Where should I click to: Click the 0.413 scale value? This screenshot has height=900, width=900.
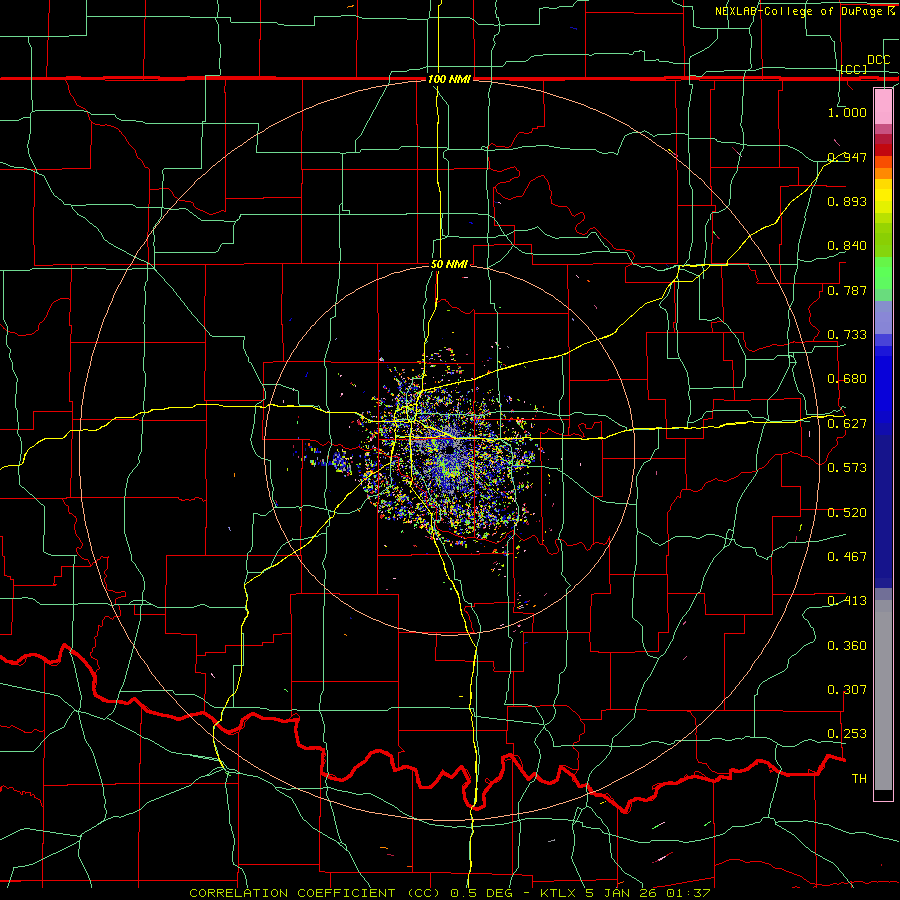coord(847,600)
